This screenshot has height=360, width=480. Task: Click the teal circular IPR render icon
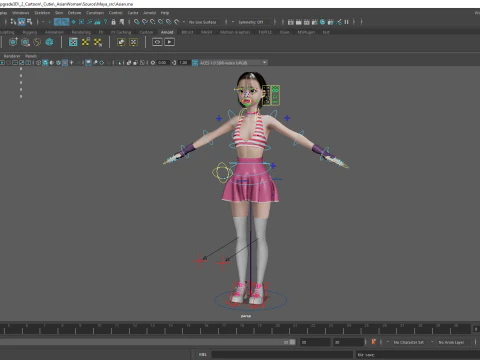(322, 22)
